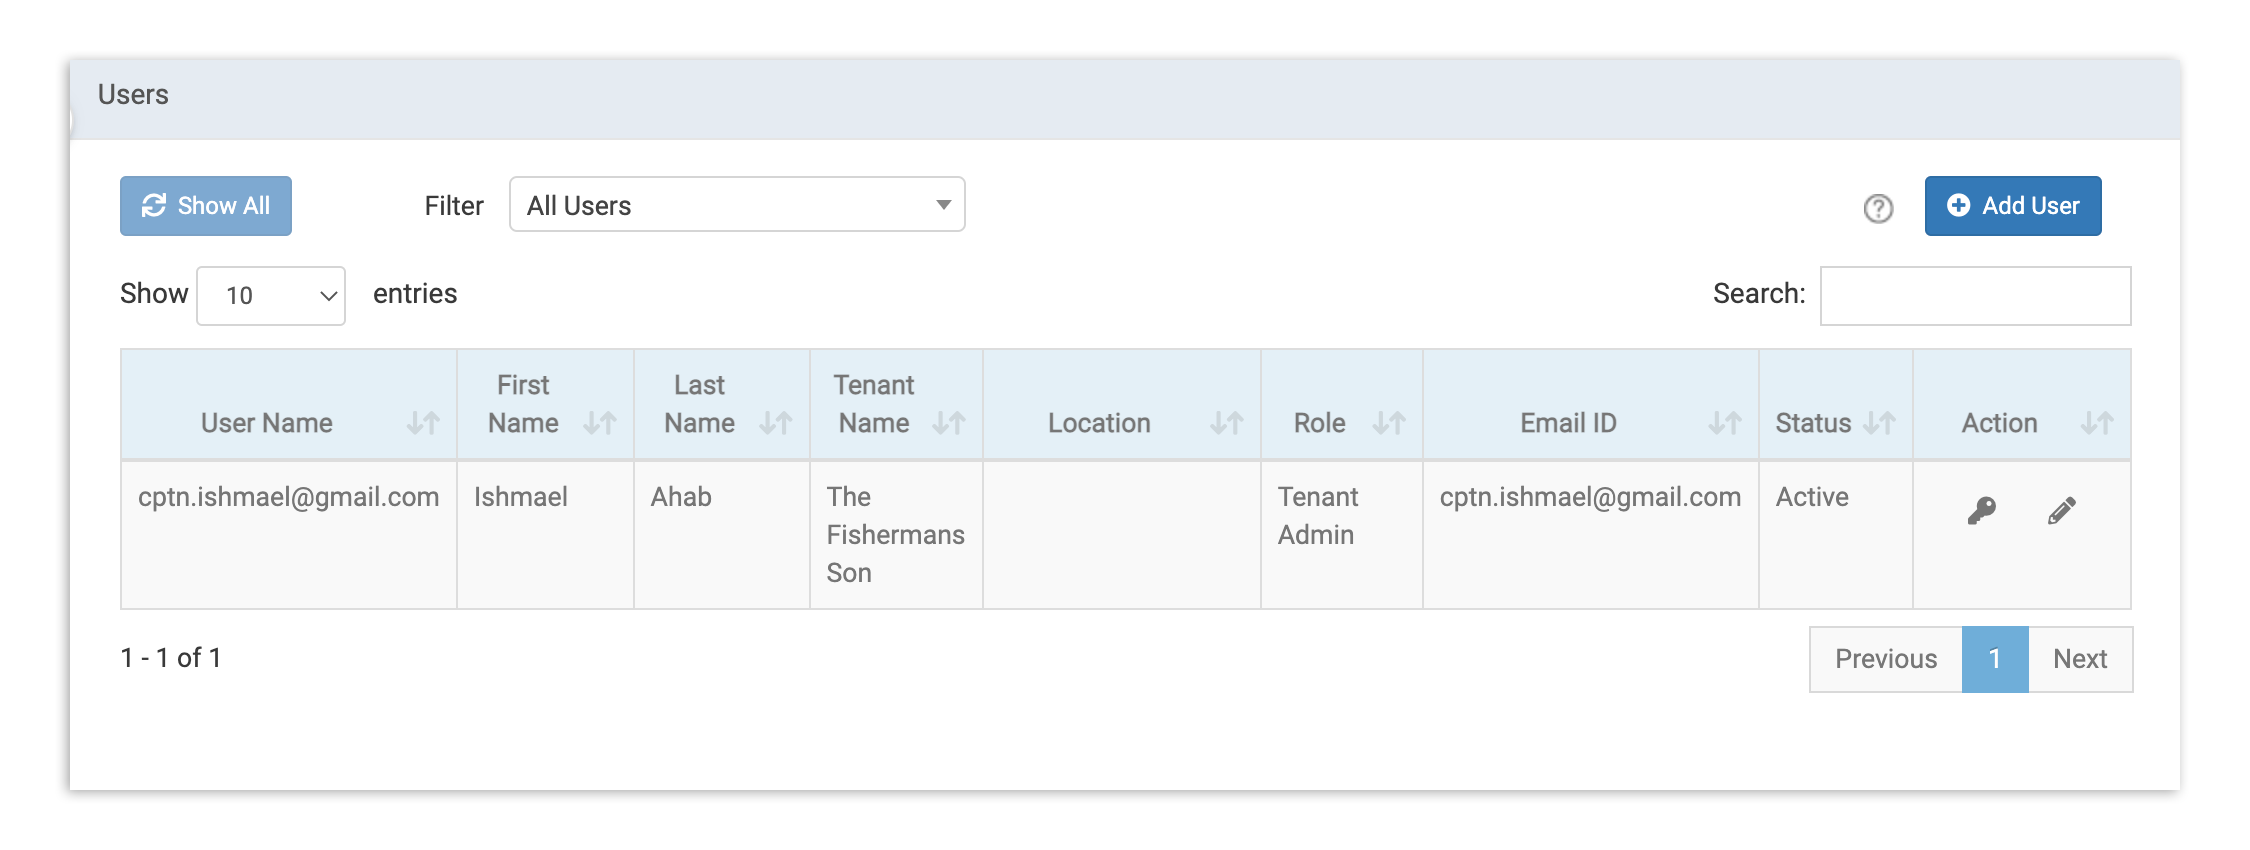Sort by Last Name column arrows
The width and height of the screenshot is (2250, 850).
coord(776,423)
